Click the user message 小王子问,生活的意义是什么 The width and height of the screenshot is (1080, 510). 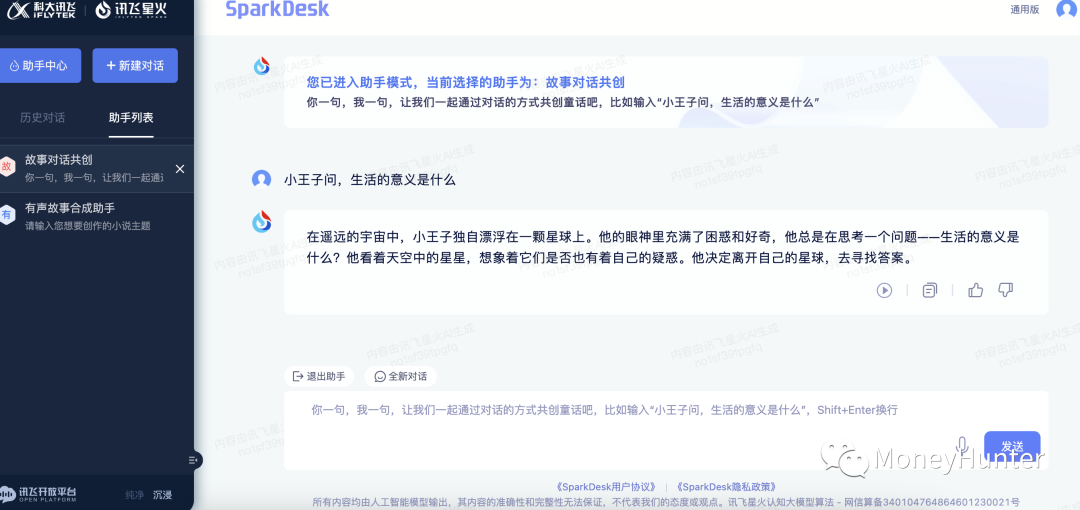pyautogui.click(x=370, y=180)
